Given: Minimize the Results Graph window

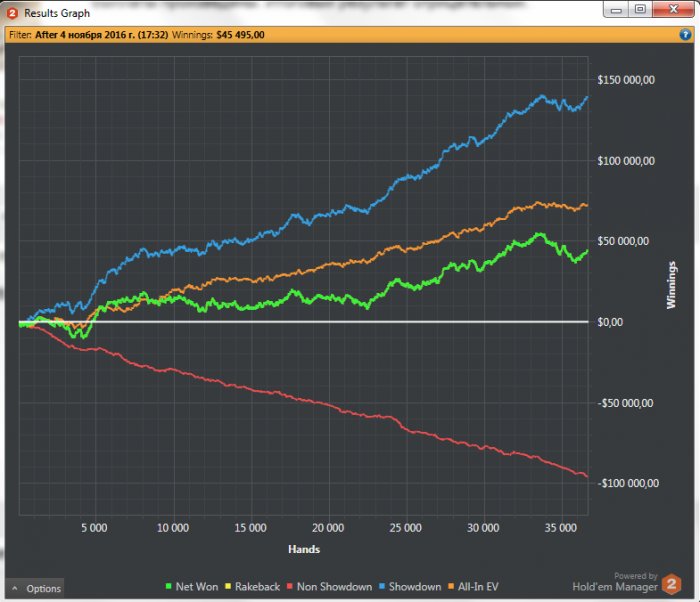Looking at the screenshot, I should click(x=616, y=9).
